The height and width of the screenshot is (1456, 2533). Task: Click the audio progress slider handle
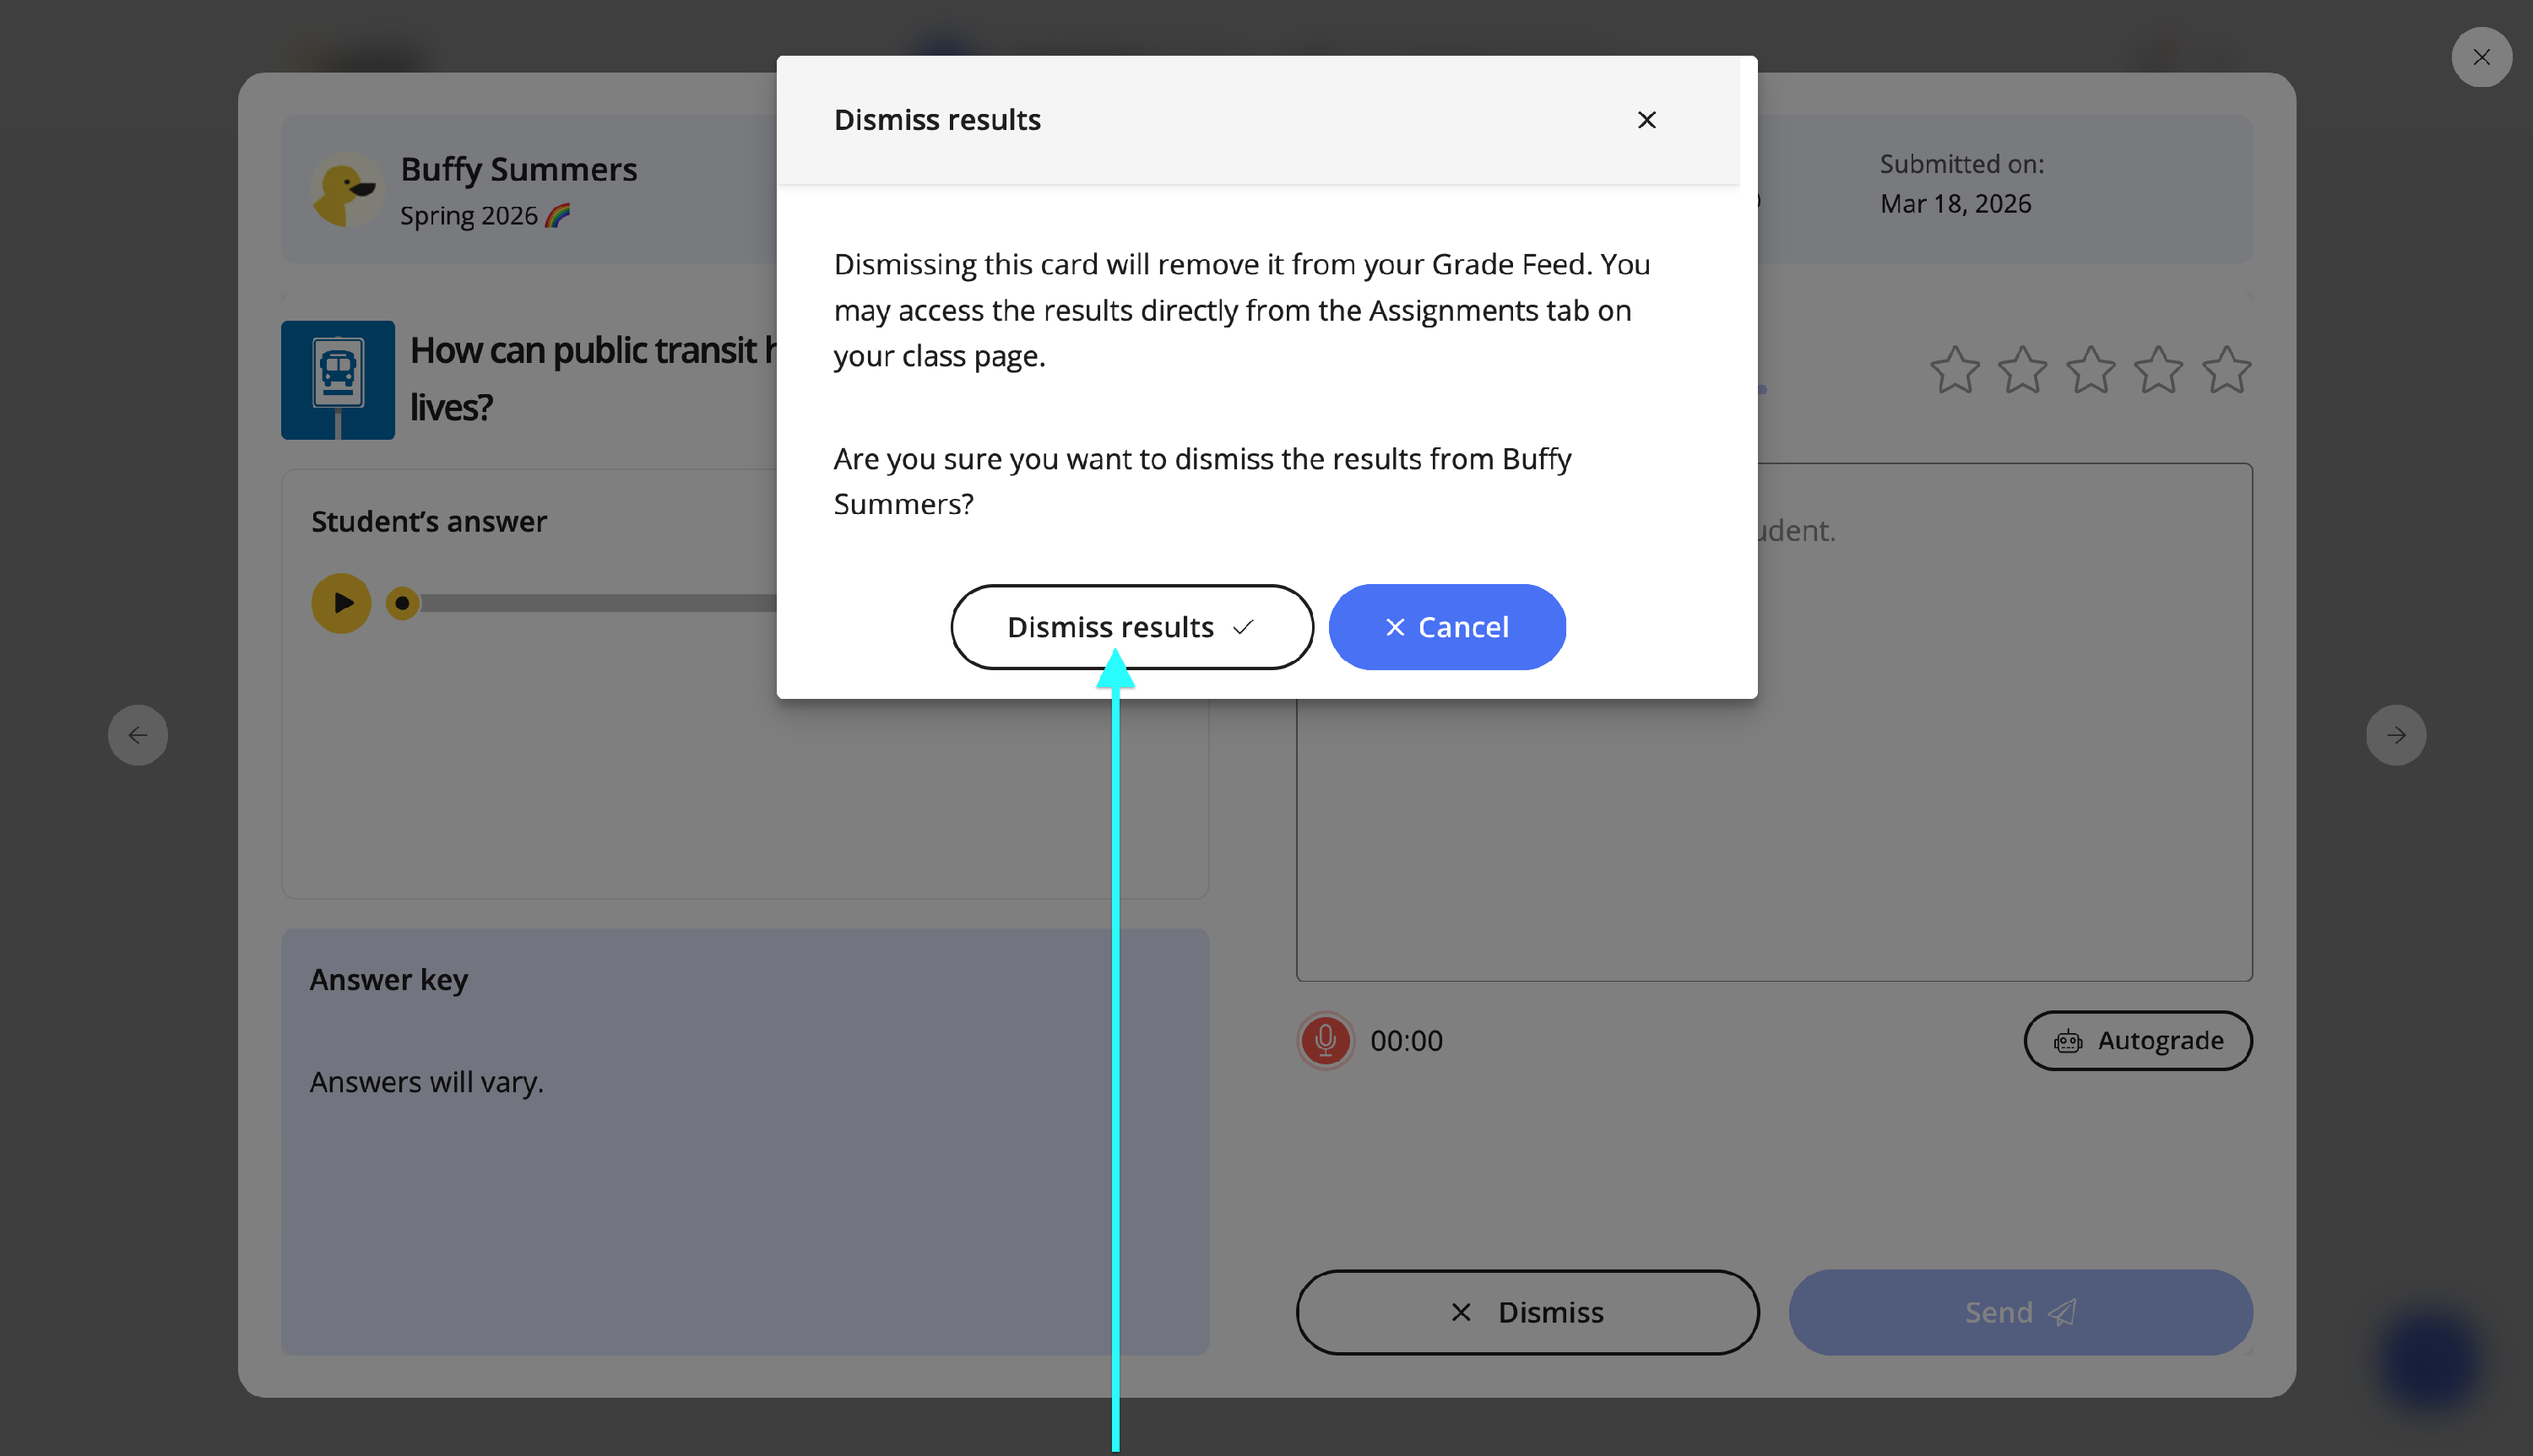point(402,603)
